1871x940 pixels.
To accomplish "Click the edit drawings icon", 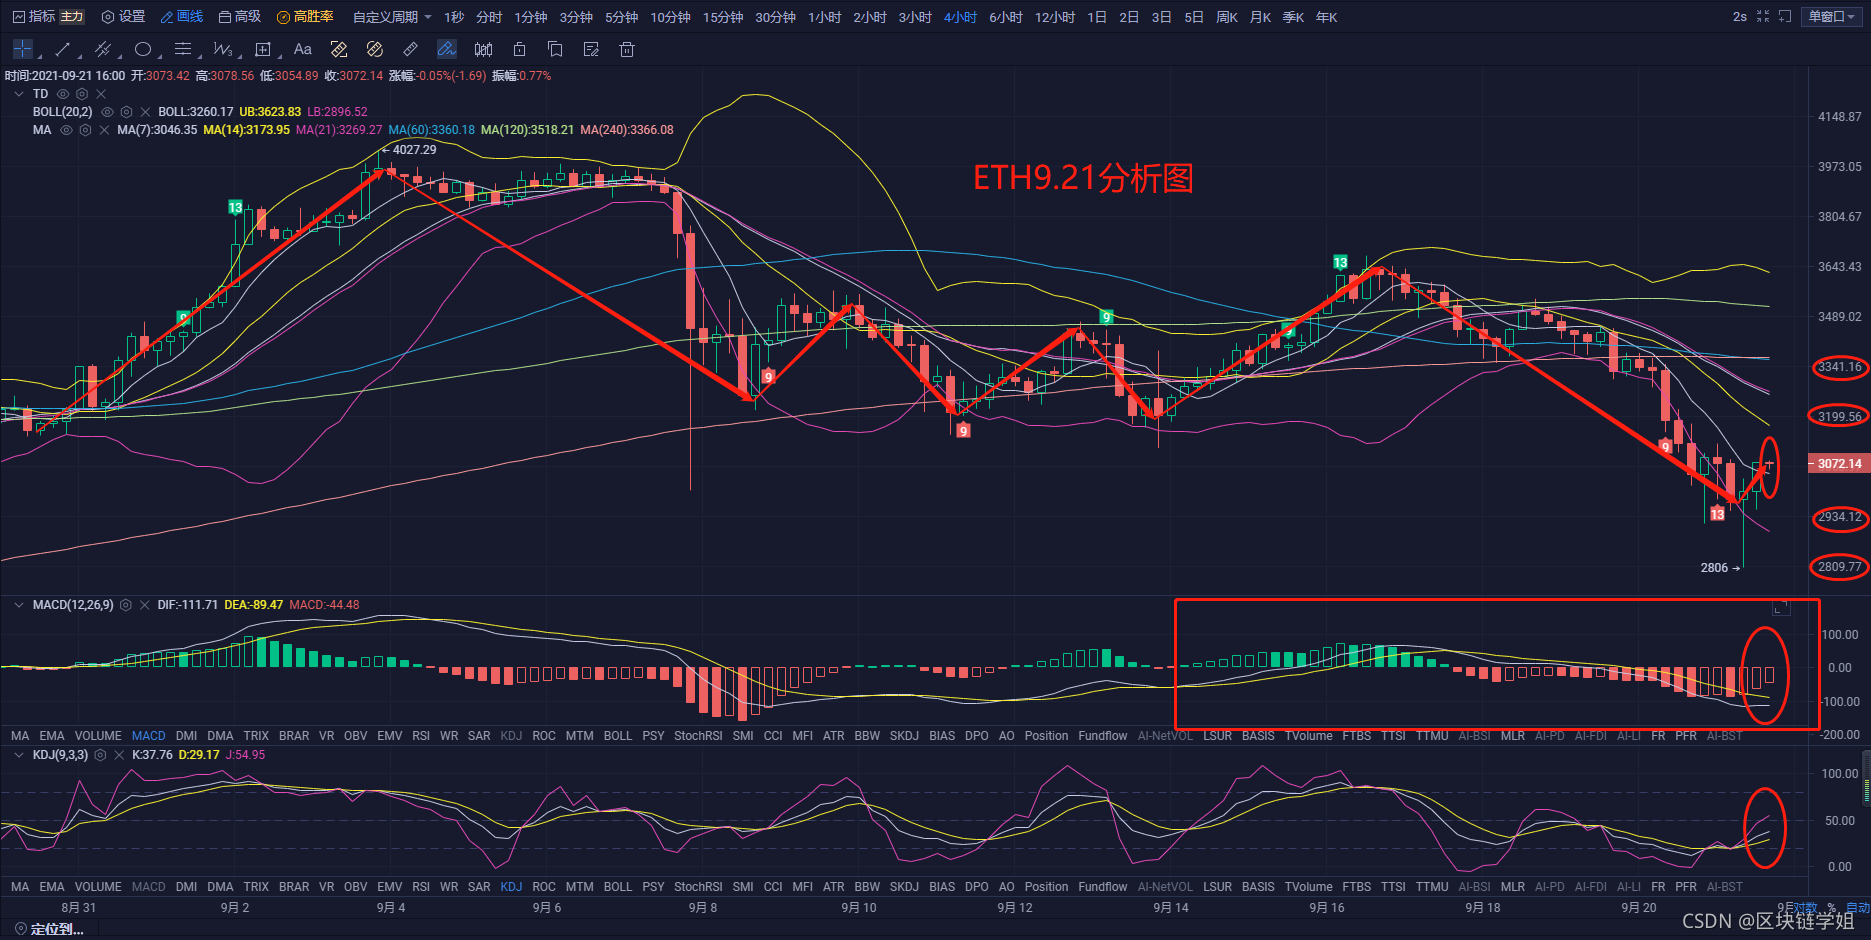I will [591, 49].
